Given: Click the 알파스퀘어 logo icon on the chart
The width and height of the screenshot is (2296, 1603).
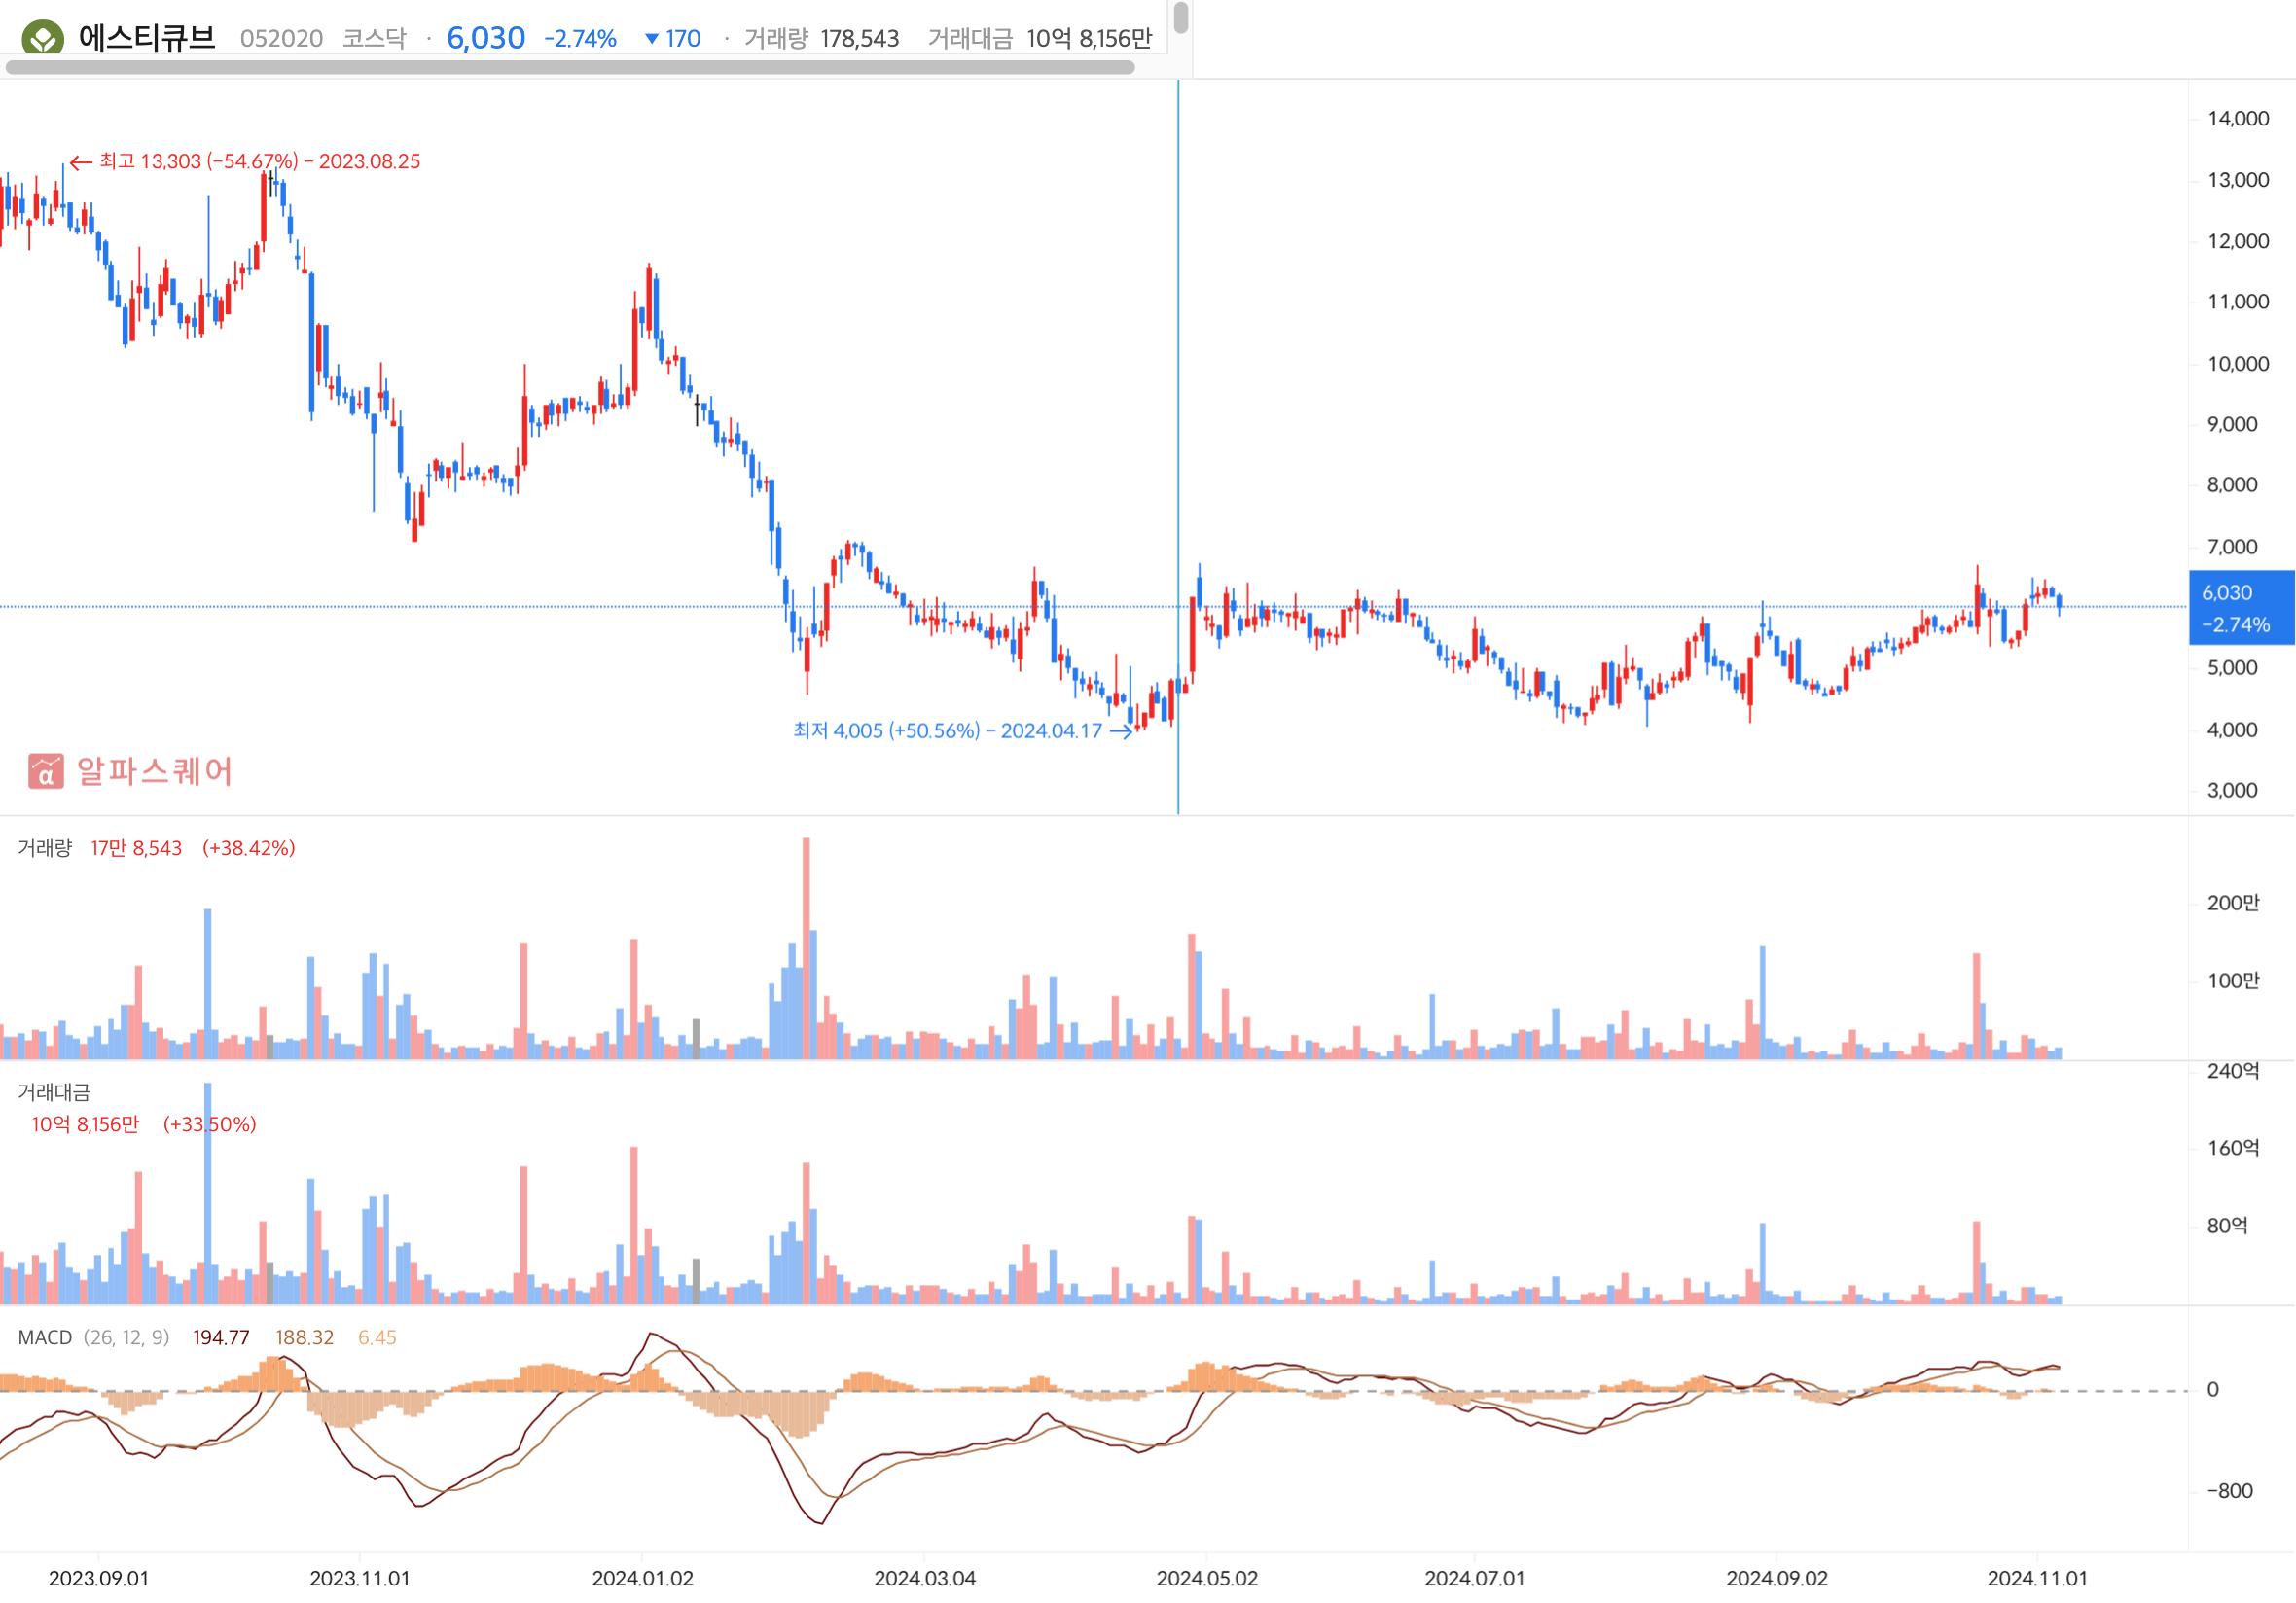Looking at the screenshot, I should point(46,771).
